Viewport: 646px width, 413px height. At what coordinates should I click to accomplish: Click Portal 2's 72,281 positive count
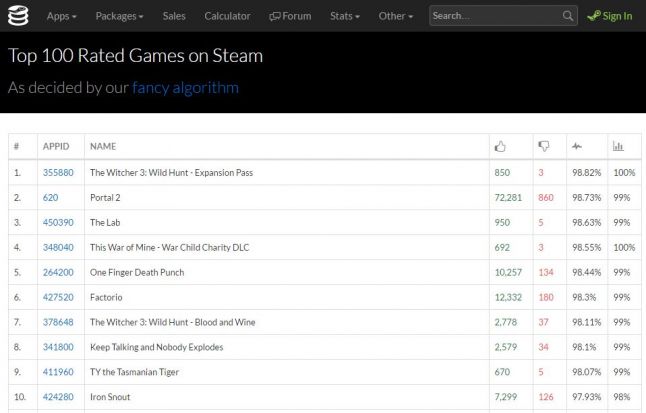click(508, 197)
